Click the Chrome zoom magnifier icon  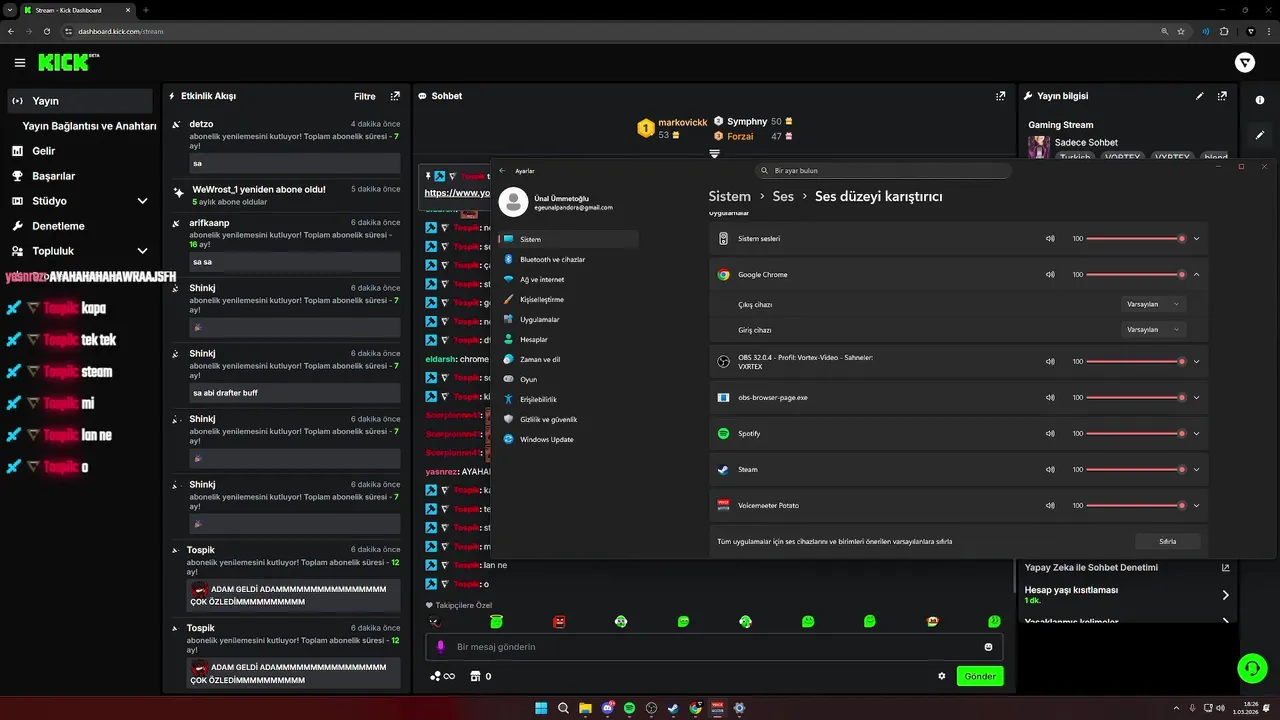click(x=1165, y=31)
